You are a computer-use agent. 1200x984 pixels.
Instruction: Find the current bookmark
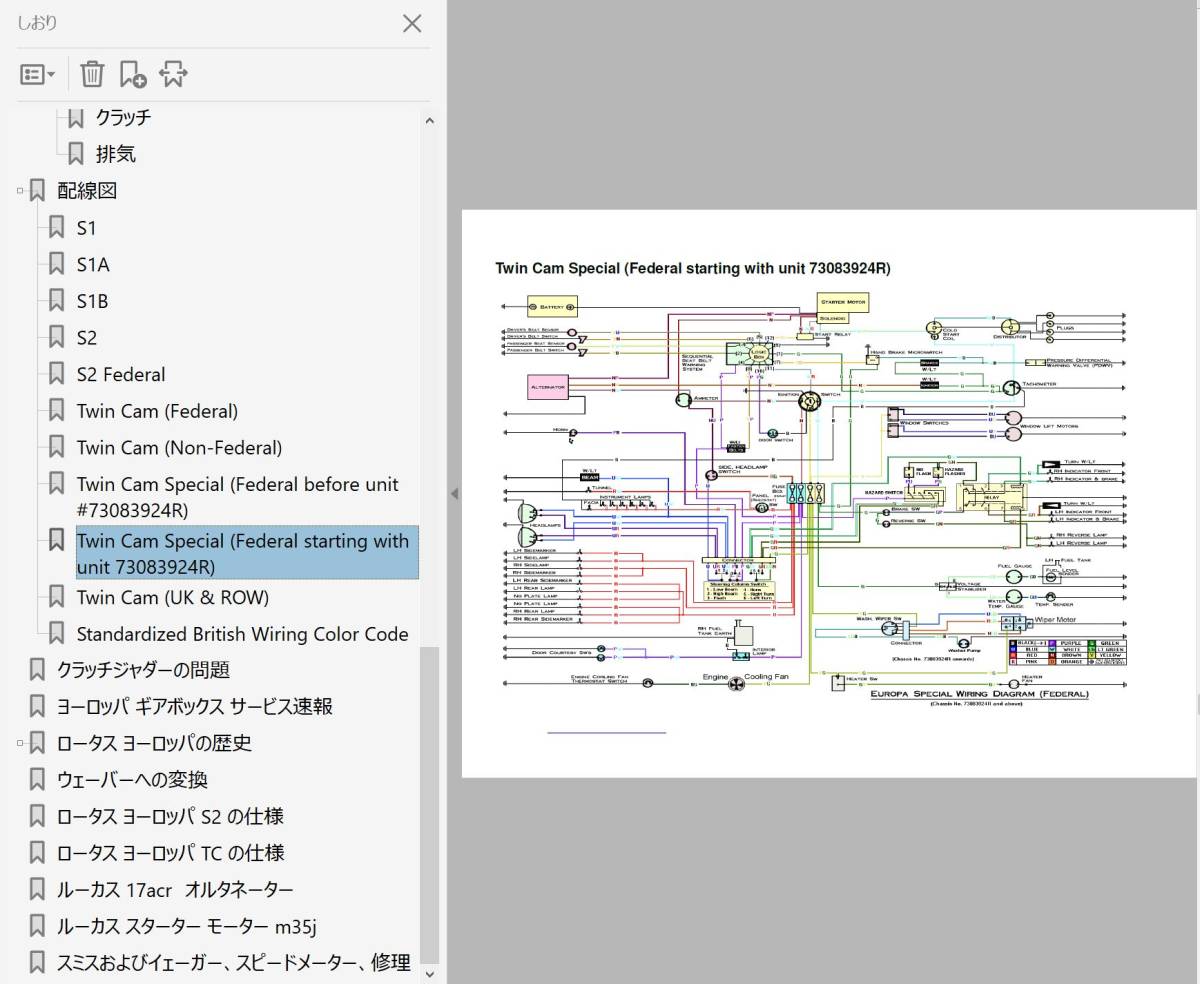click(174, 74)
